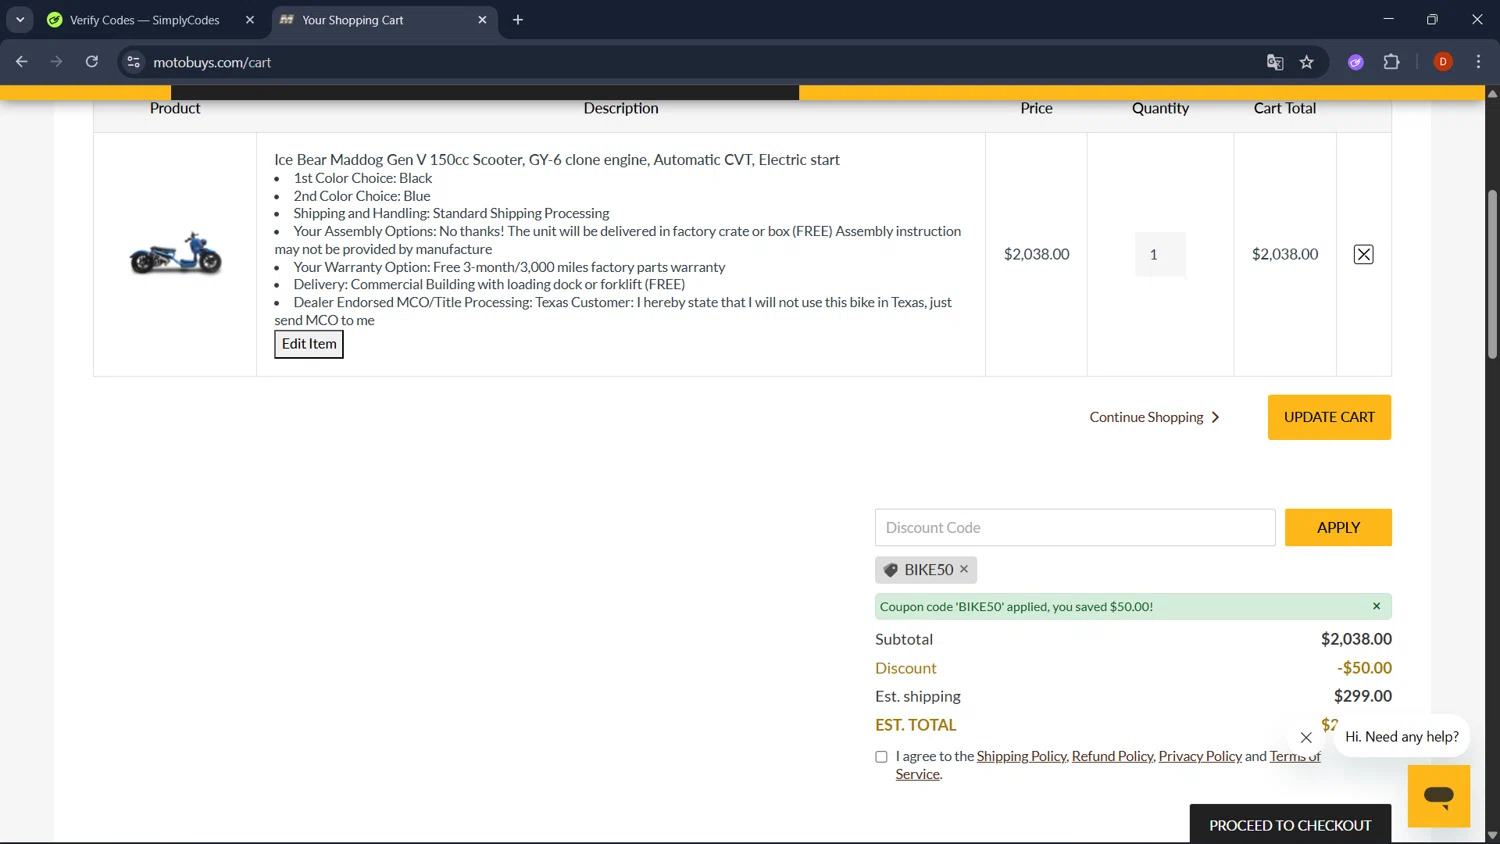The image size is (1500, 844).
Task: Click the APPLY discount button
Action: coord(1338,527)
